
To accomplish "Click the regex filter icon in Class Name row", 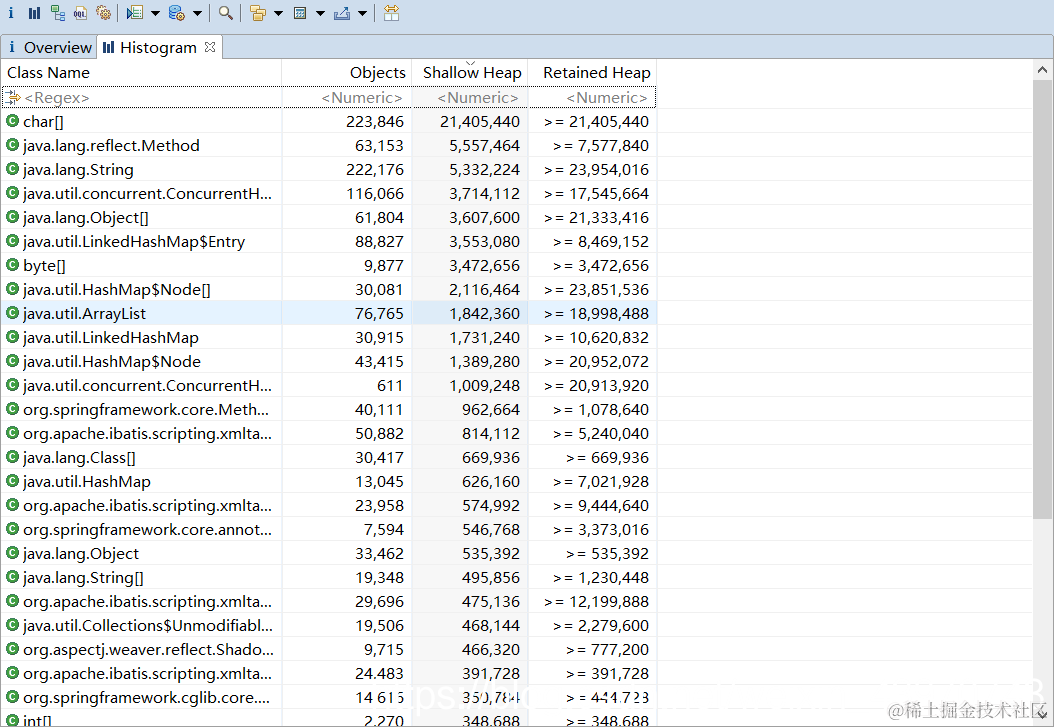I will (x=13, y=97).
